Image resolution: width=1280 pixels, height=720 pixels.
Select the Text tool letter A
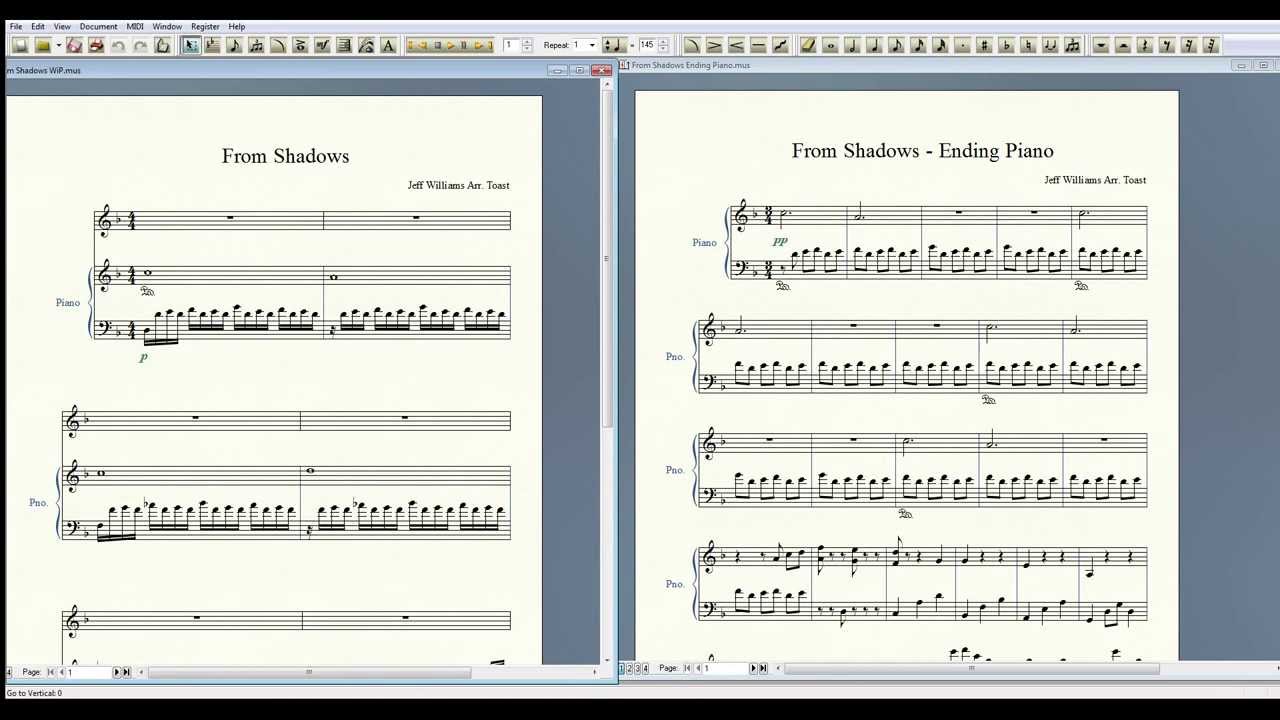(388, 45)
